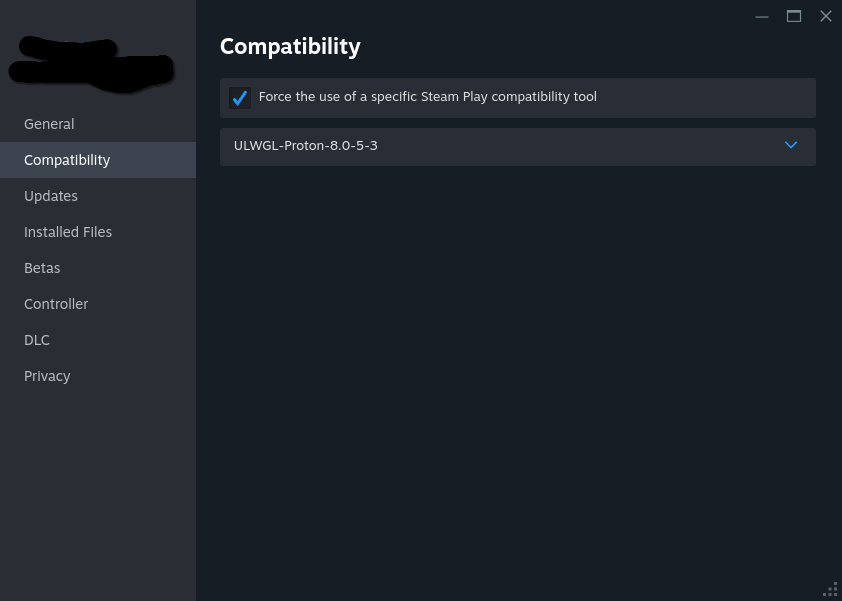
Task: Maximize the properties window
Action: point(794,16)
